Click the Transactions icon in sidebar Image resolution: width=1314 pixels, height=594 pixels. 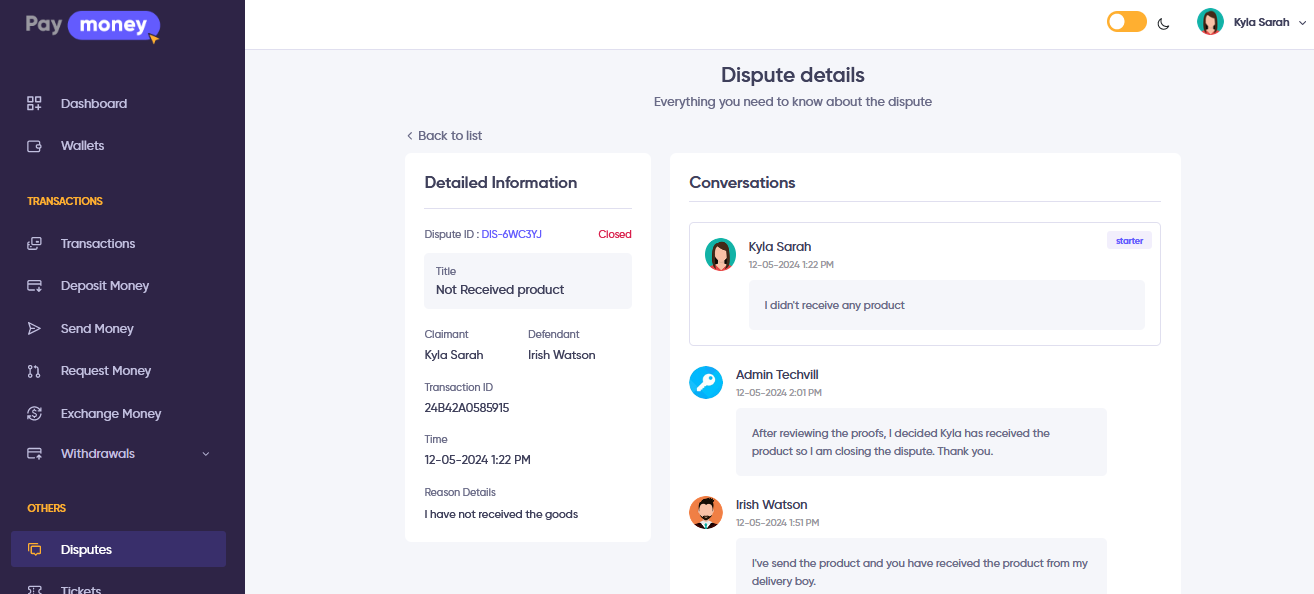[x=34, y=244]
